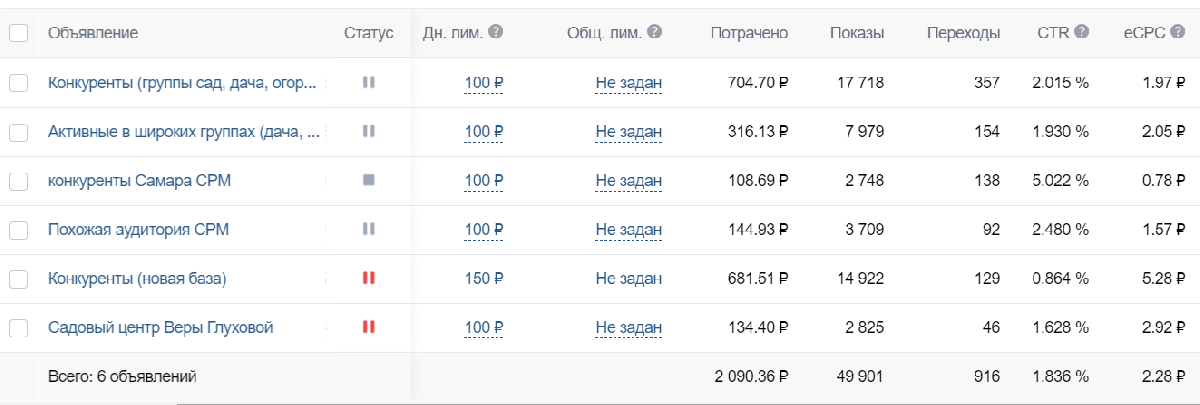Viewport: 1200px width, 405px height.
Task: Open ad Конкуренты (новая база)
Action: point(138,279)
